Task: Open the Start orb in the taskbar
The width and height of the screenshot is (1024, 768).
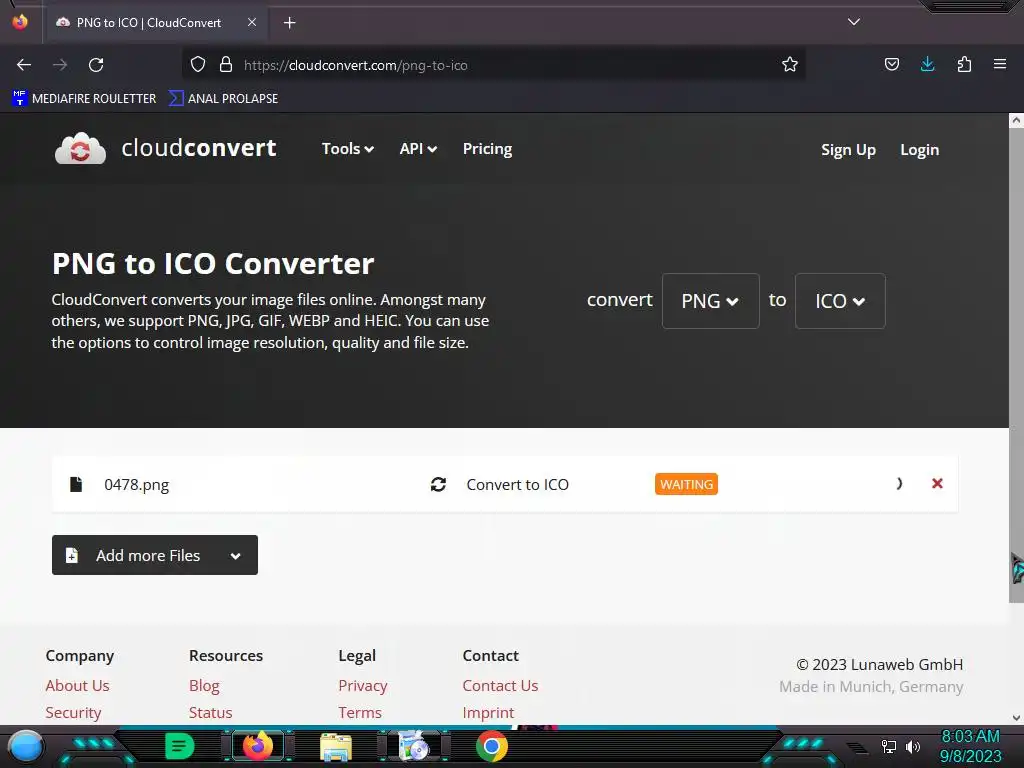Action: click(x=26, y=746)
